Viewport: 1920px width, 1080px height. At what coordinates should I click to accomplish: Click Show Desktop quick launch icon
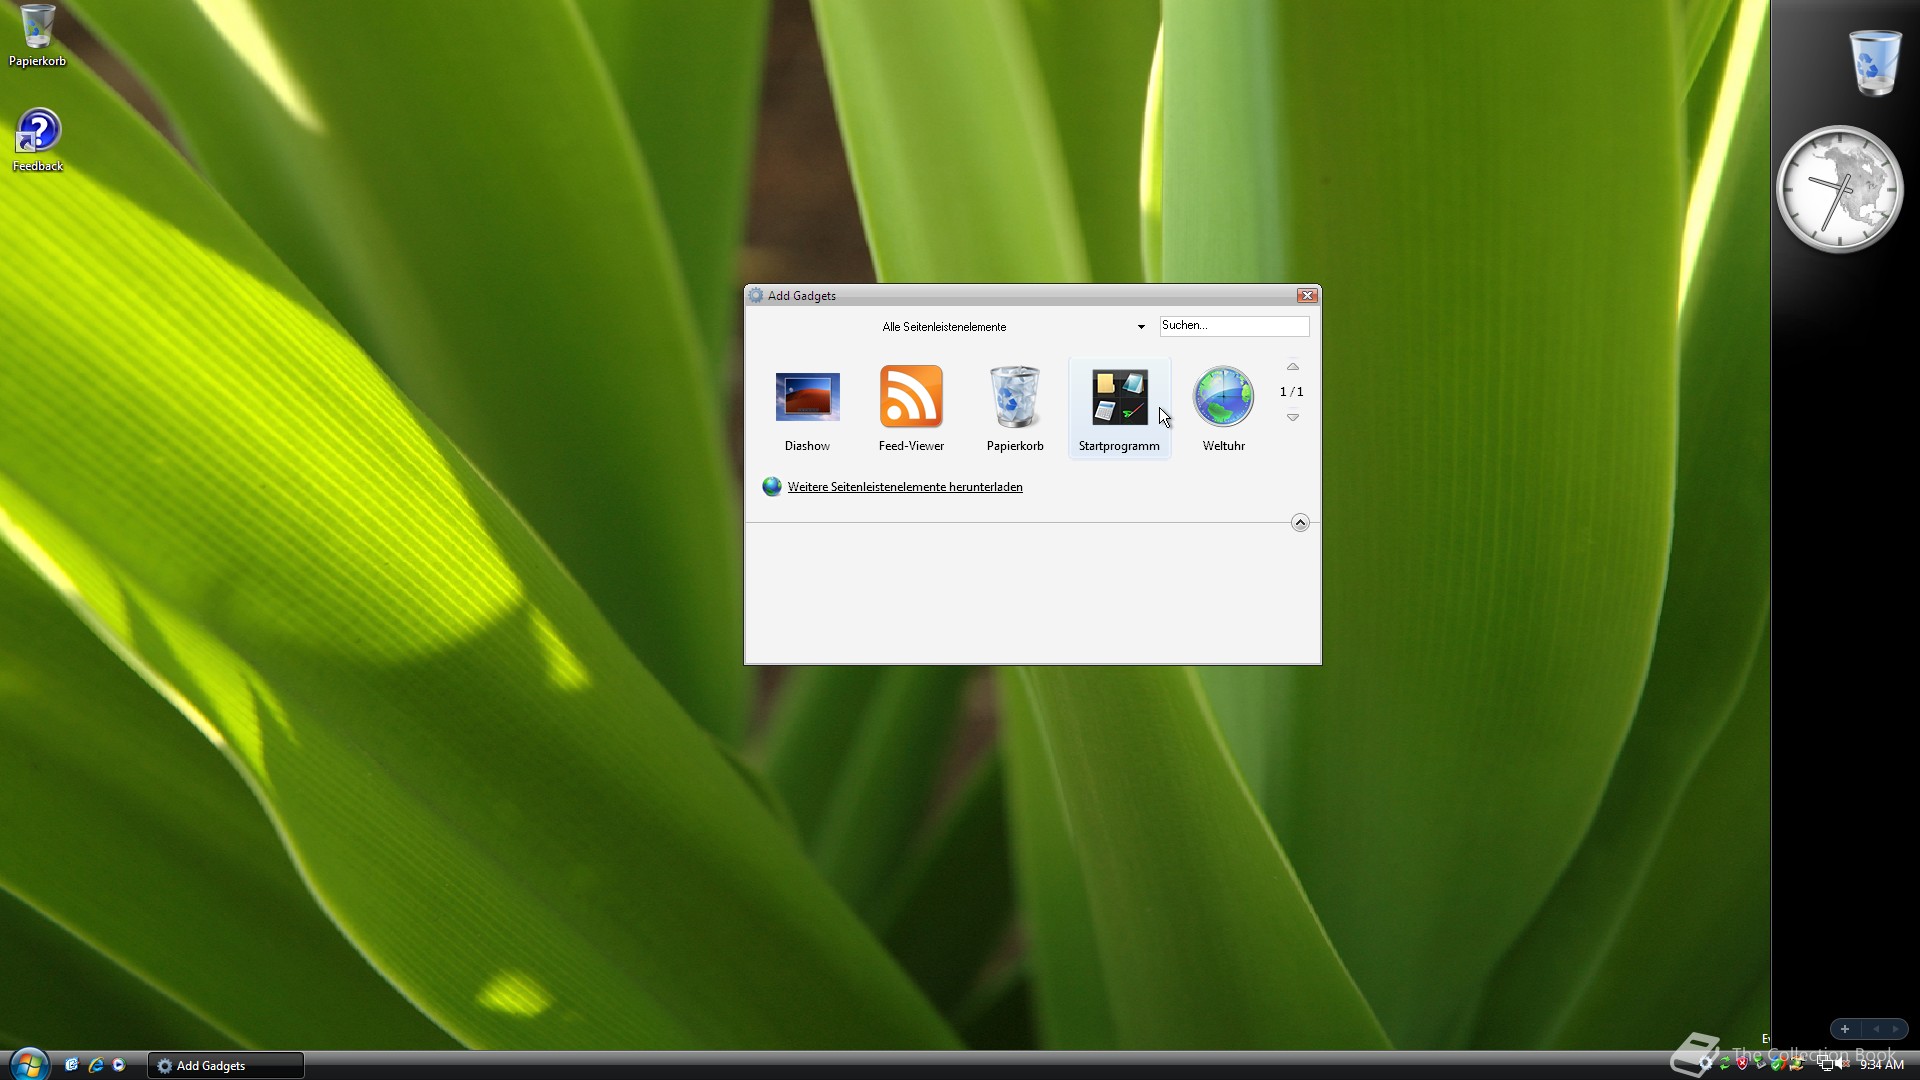71,1065
